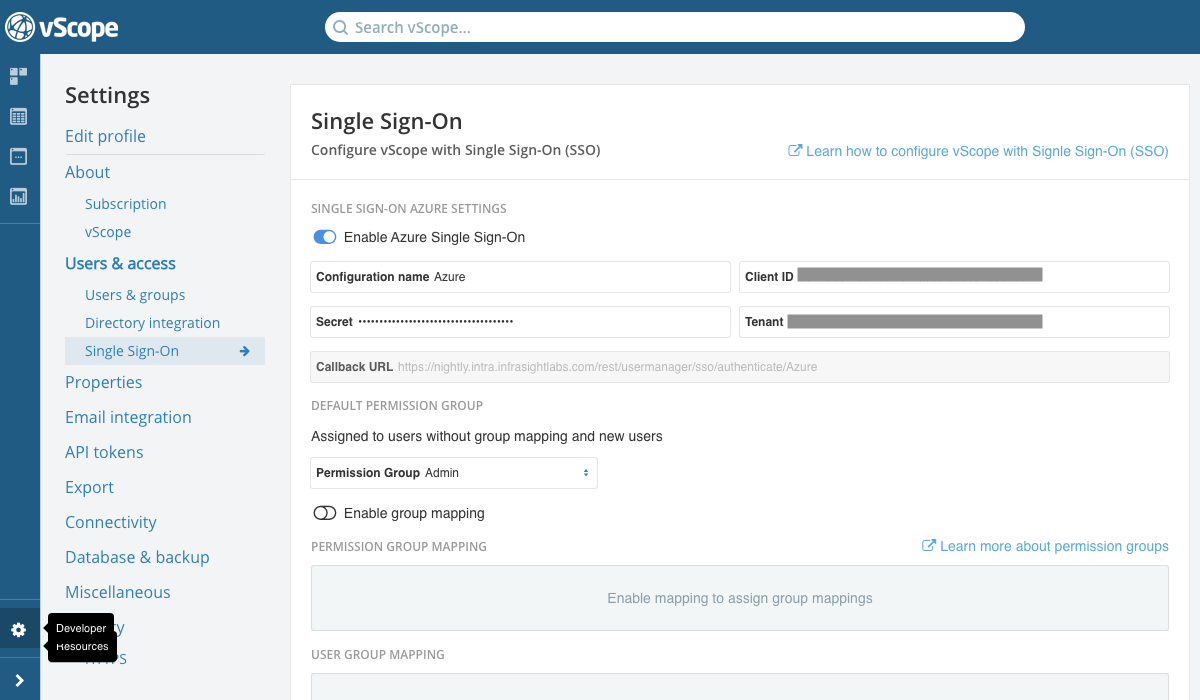Click the Single Sign-On page heading

386,121
